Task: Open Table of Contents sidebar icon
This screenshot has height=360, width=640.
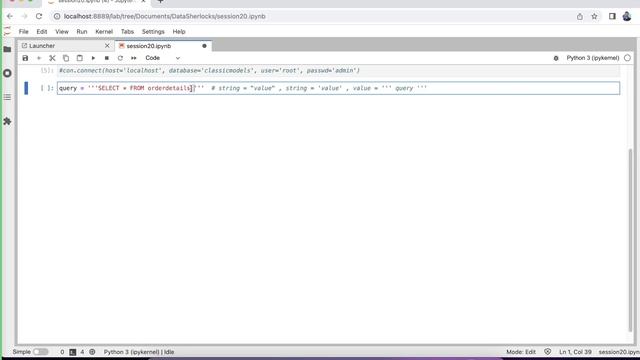Action: pos(7,97)
